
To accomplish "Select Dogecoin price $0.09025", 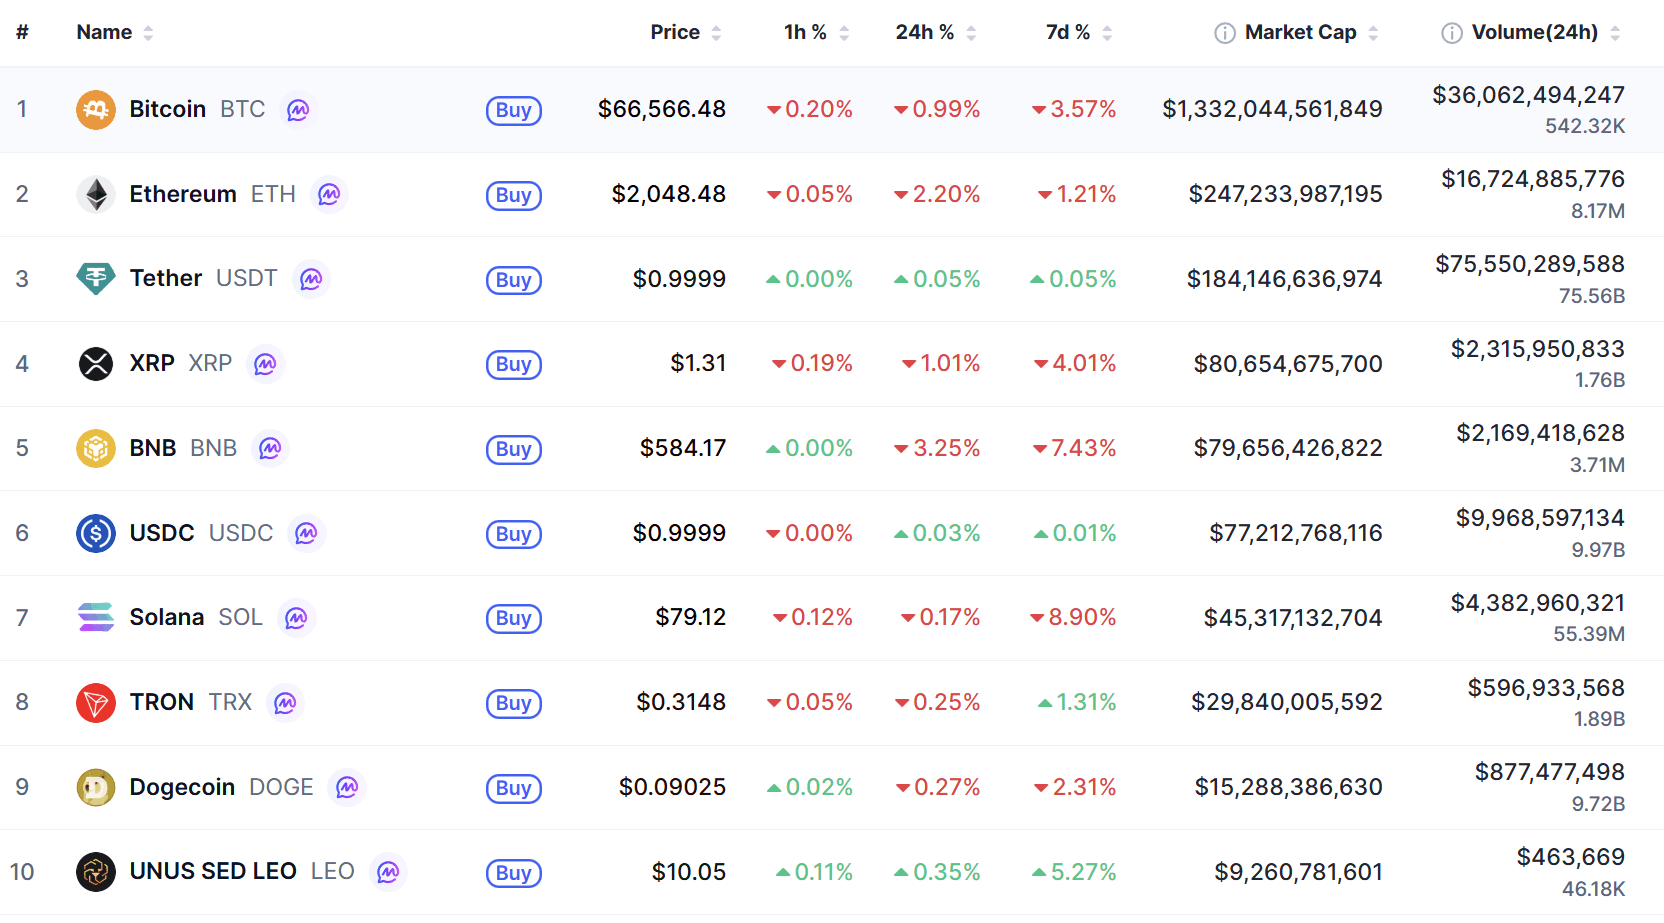I will coord(672,787).
